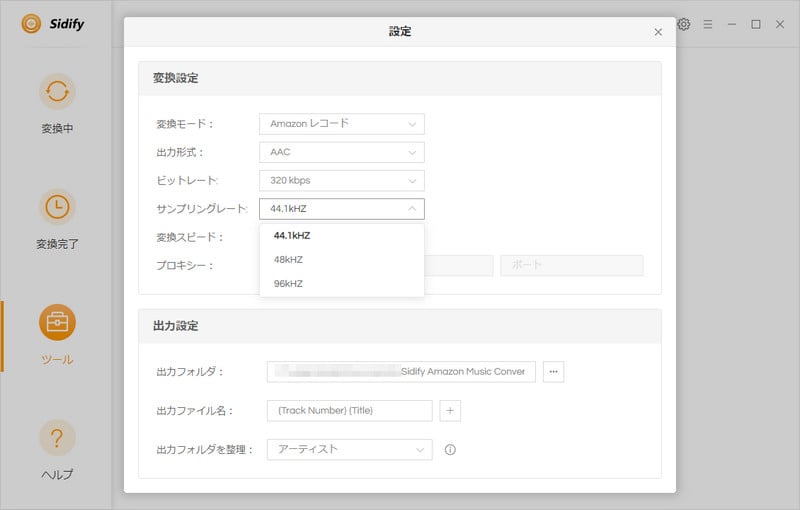Browse output folder with the ellipsis button

point(554,372)
